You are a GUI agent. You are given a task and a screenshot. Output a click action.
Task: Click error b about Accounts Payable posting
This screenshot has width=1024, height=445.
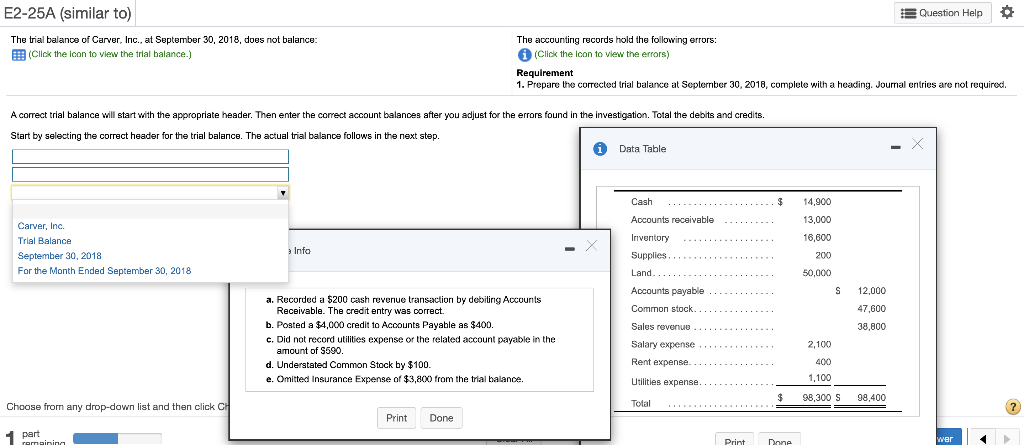pos(380,325)
